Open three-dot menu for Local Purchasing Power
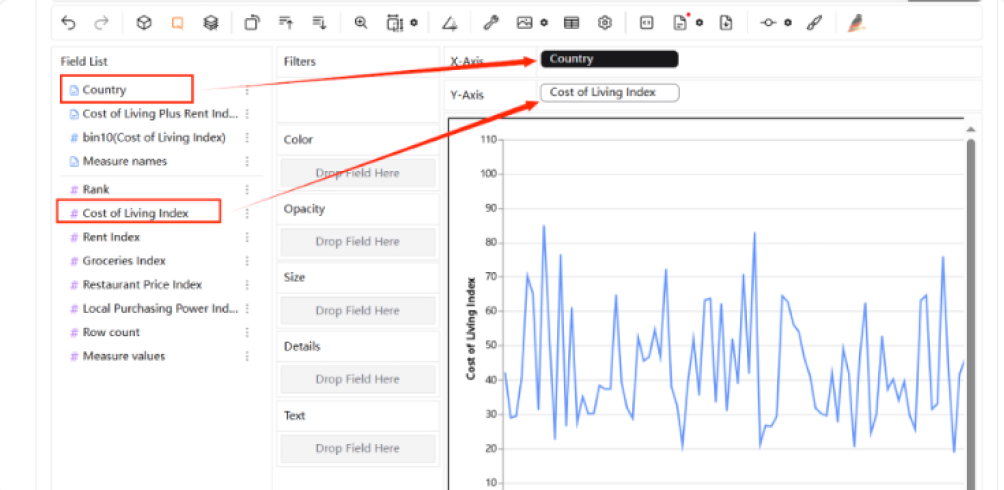 coord(247,309)
